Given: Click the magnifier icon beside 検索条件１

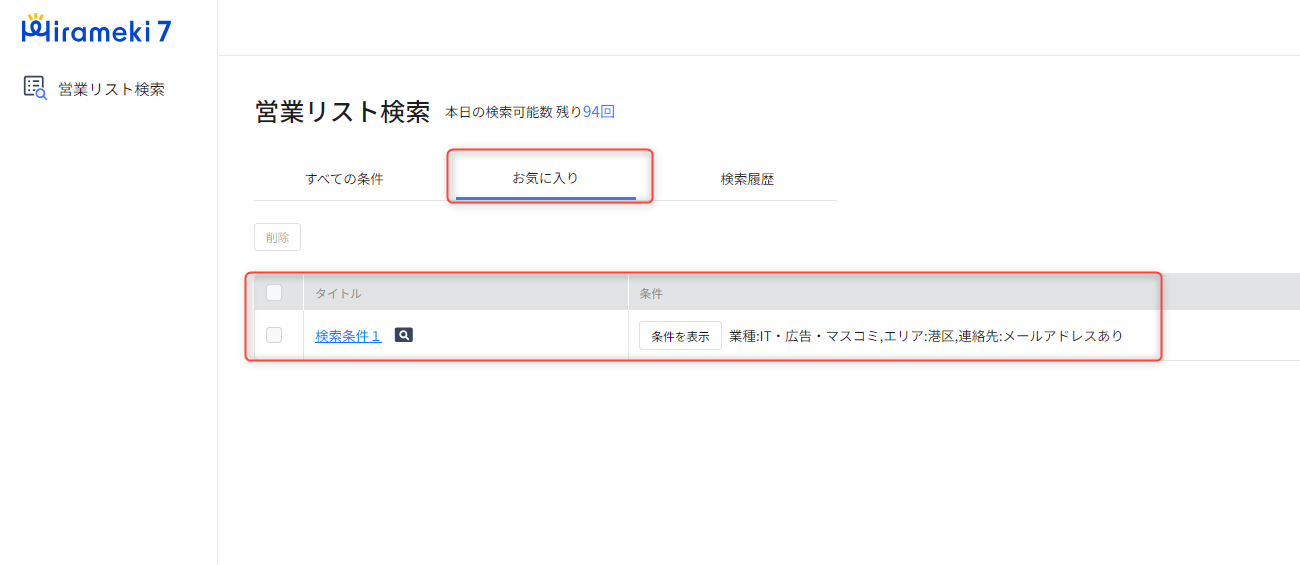Looking at the screenshot, I should tap(403, 335).
